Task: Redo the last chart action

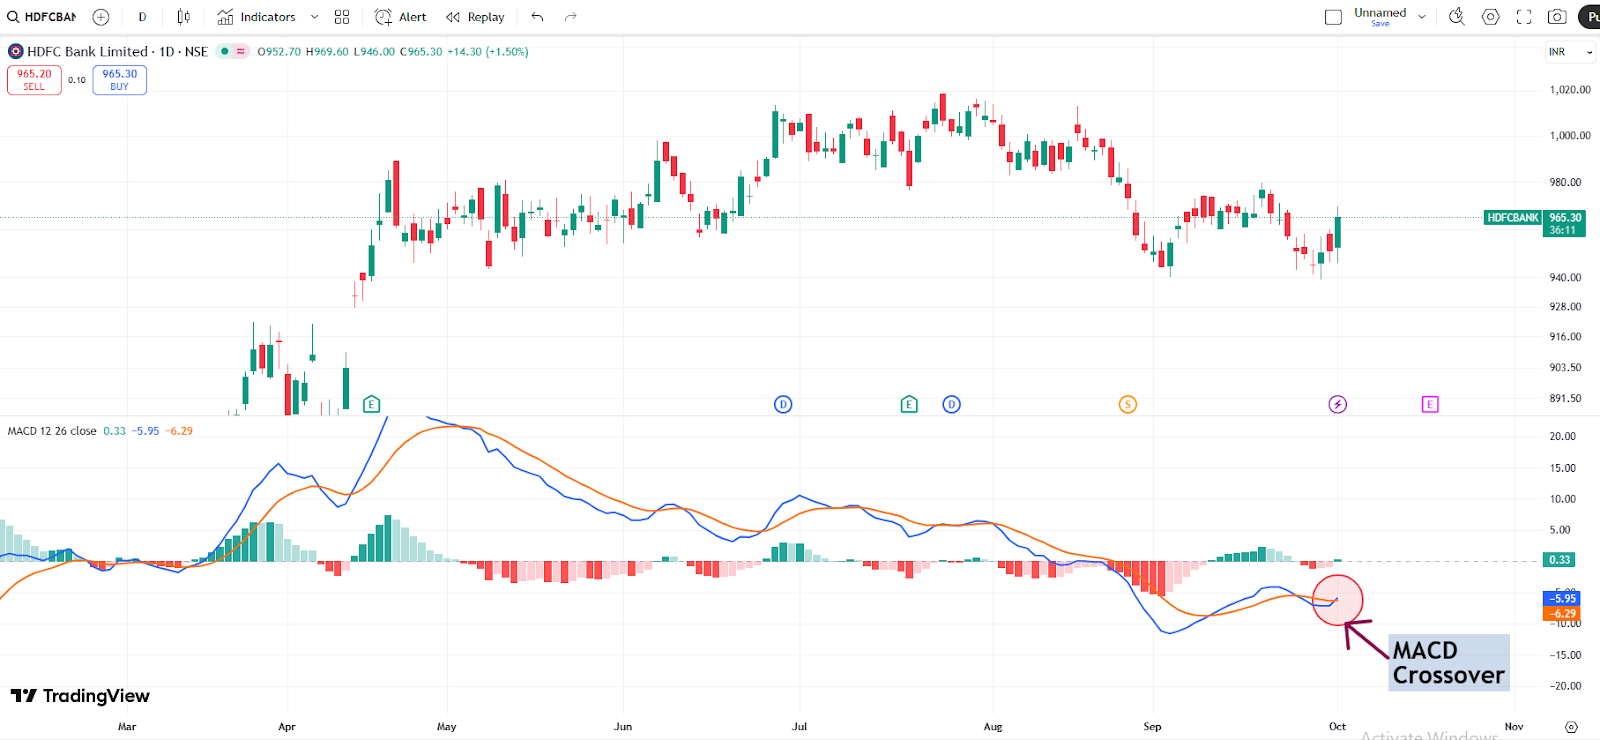Action: pos(571,17)
